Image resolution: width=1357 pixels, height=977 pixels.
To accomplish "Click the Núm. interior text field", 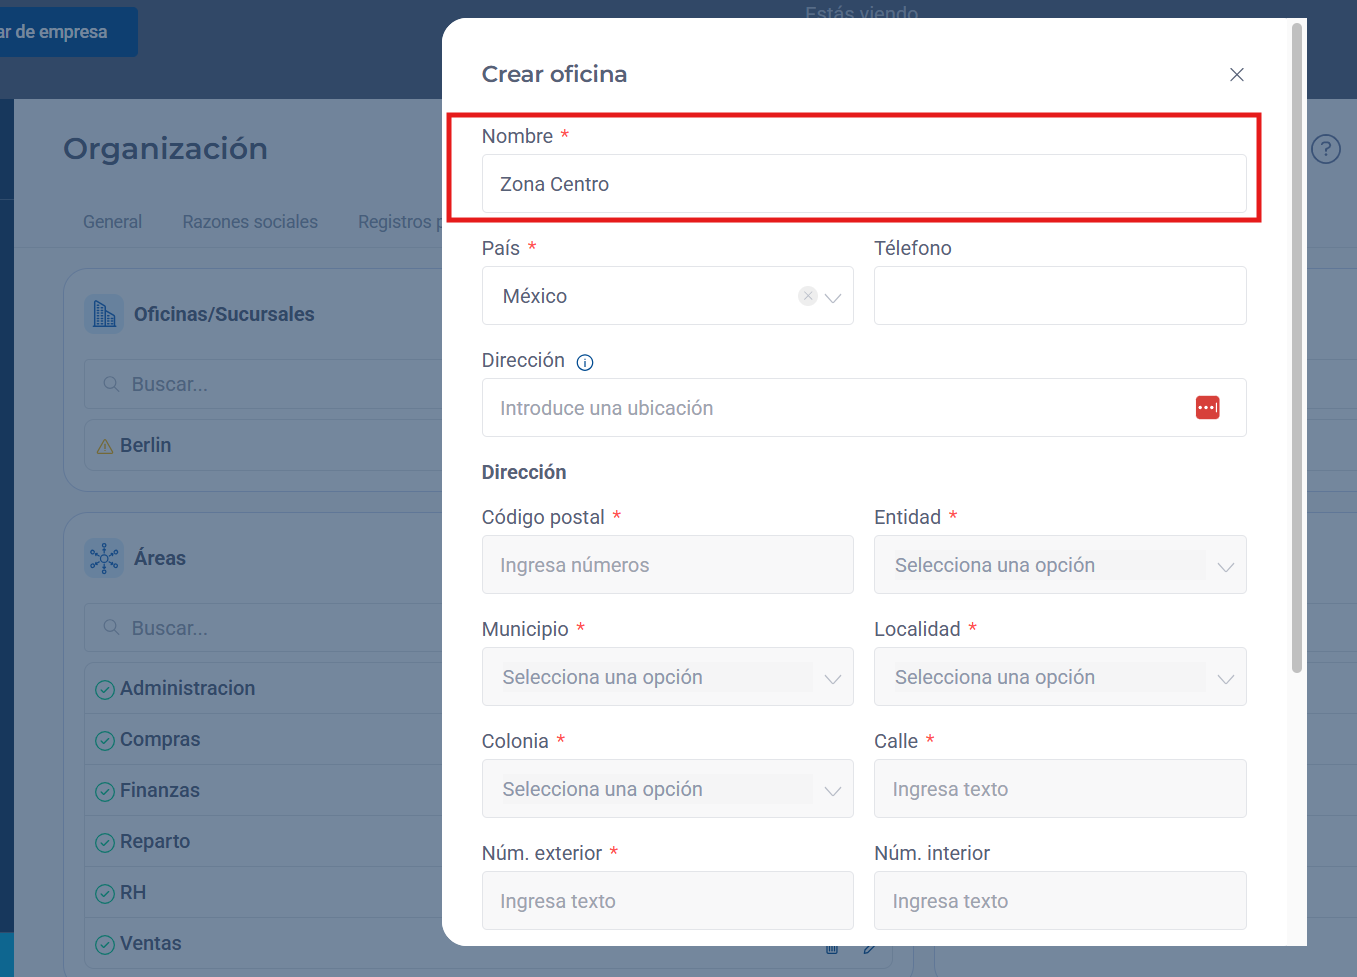I will [x=1060, y=901].
